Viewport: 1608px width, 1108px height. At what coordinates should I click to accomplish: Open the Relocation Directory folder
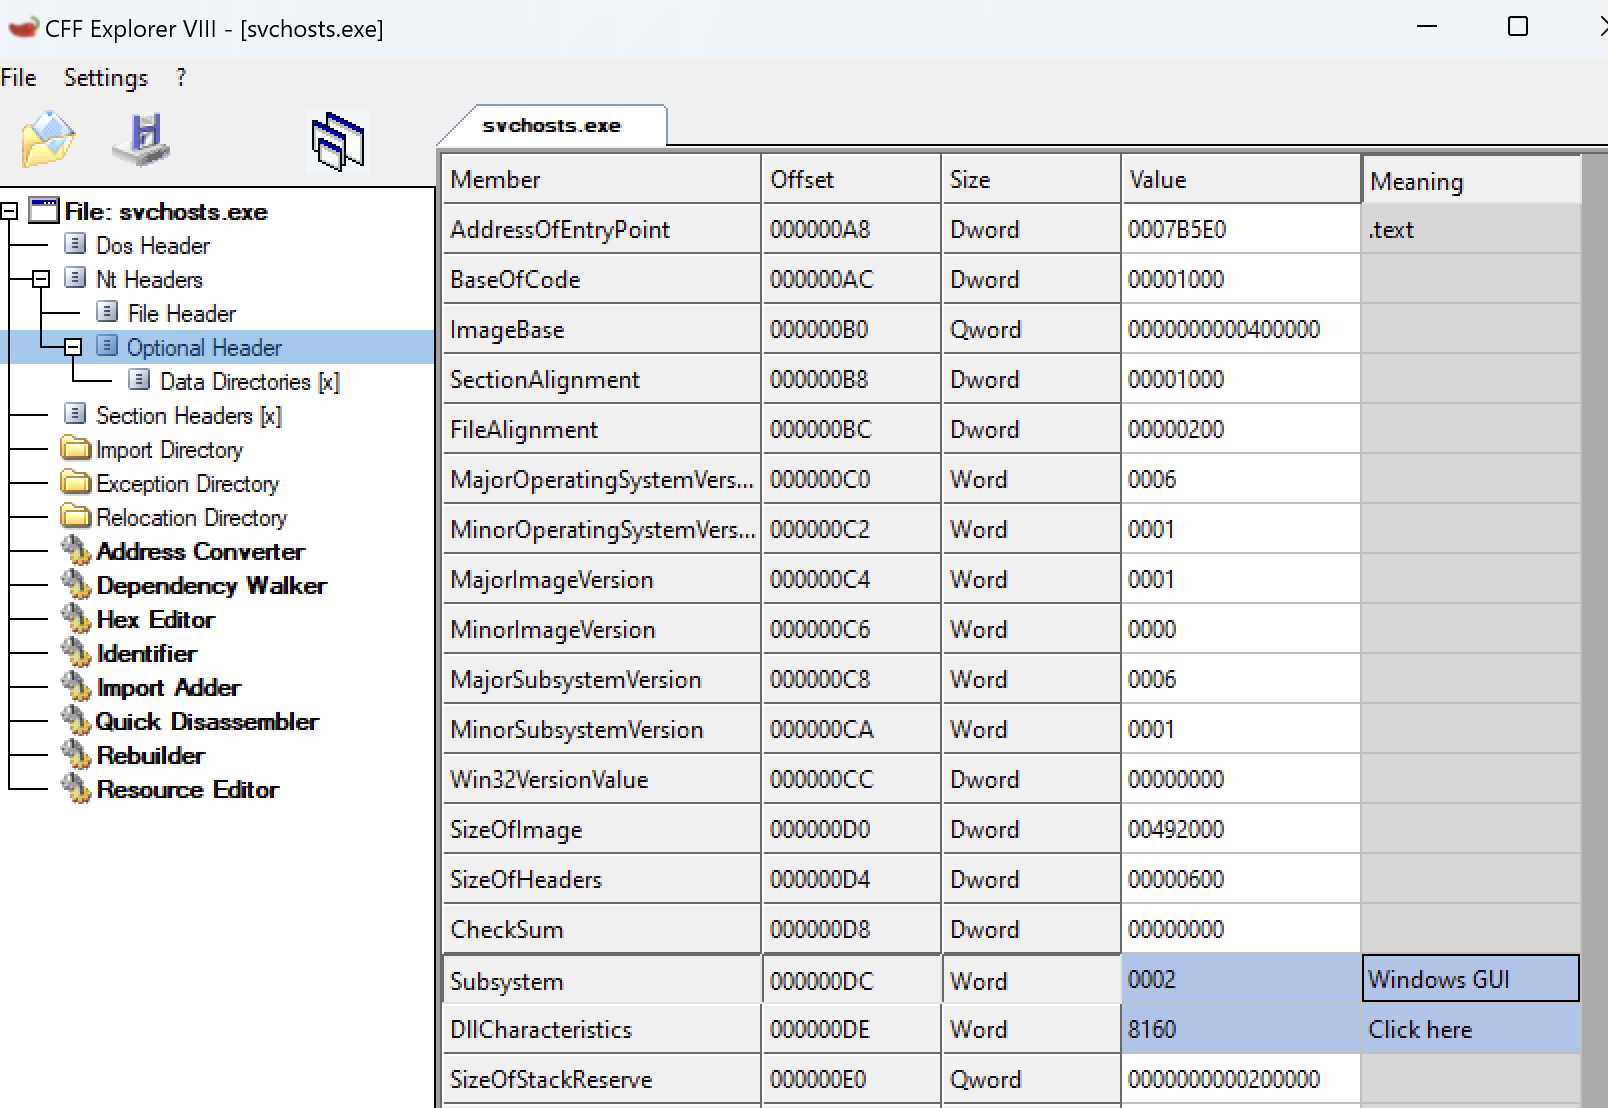coord(191,517)
